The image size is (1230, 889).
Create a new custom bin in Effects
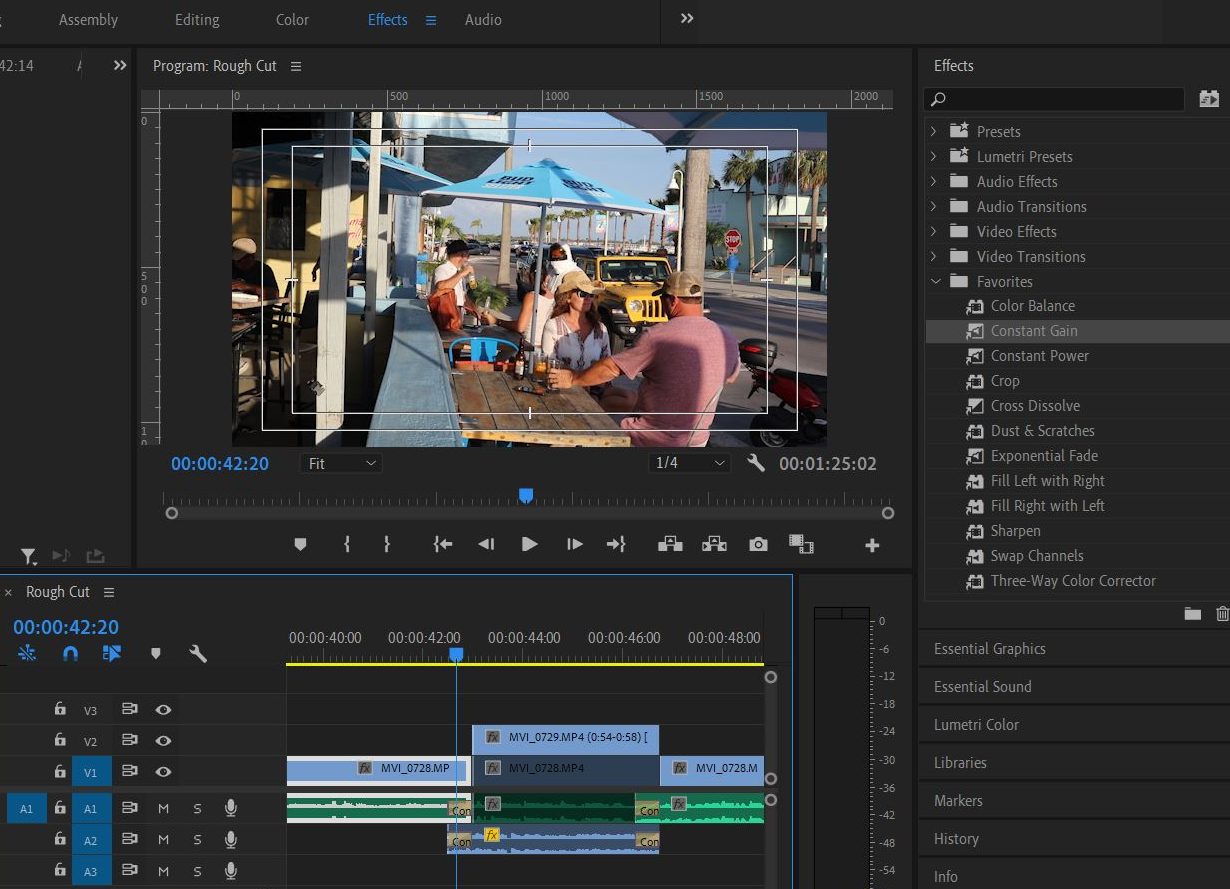(x=1192, y=613)
